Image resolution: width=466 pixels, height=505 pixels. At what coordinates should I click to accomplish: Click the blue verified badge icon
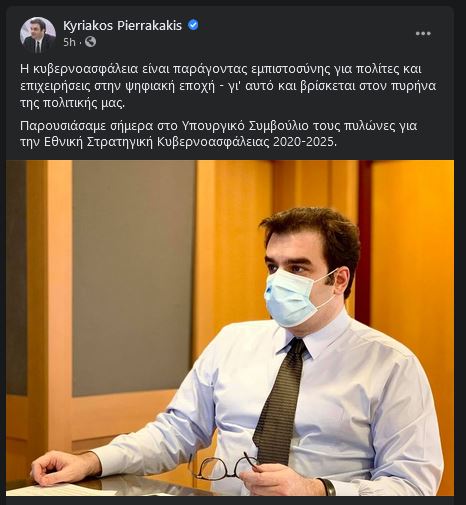tap(193, 25)
